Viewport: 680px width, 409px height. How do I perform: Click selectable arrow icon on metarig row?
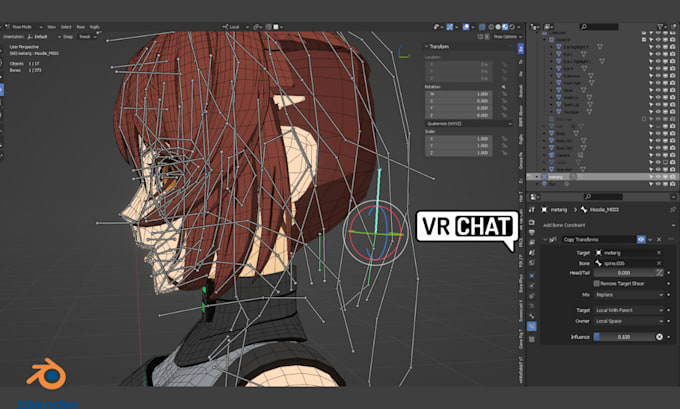651,177
